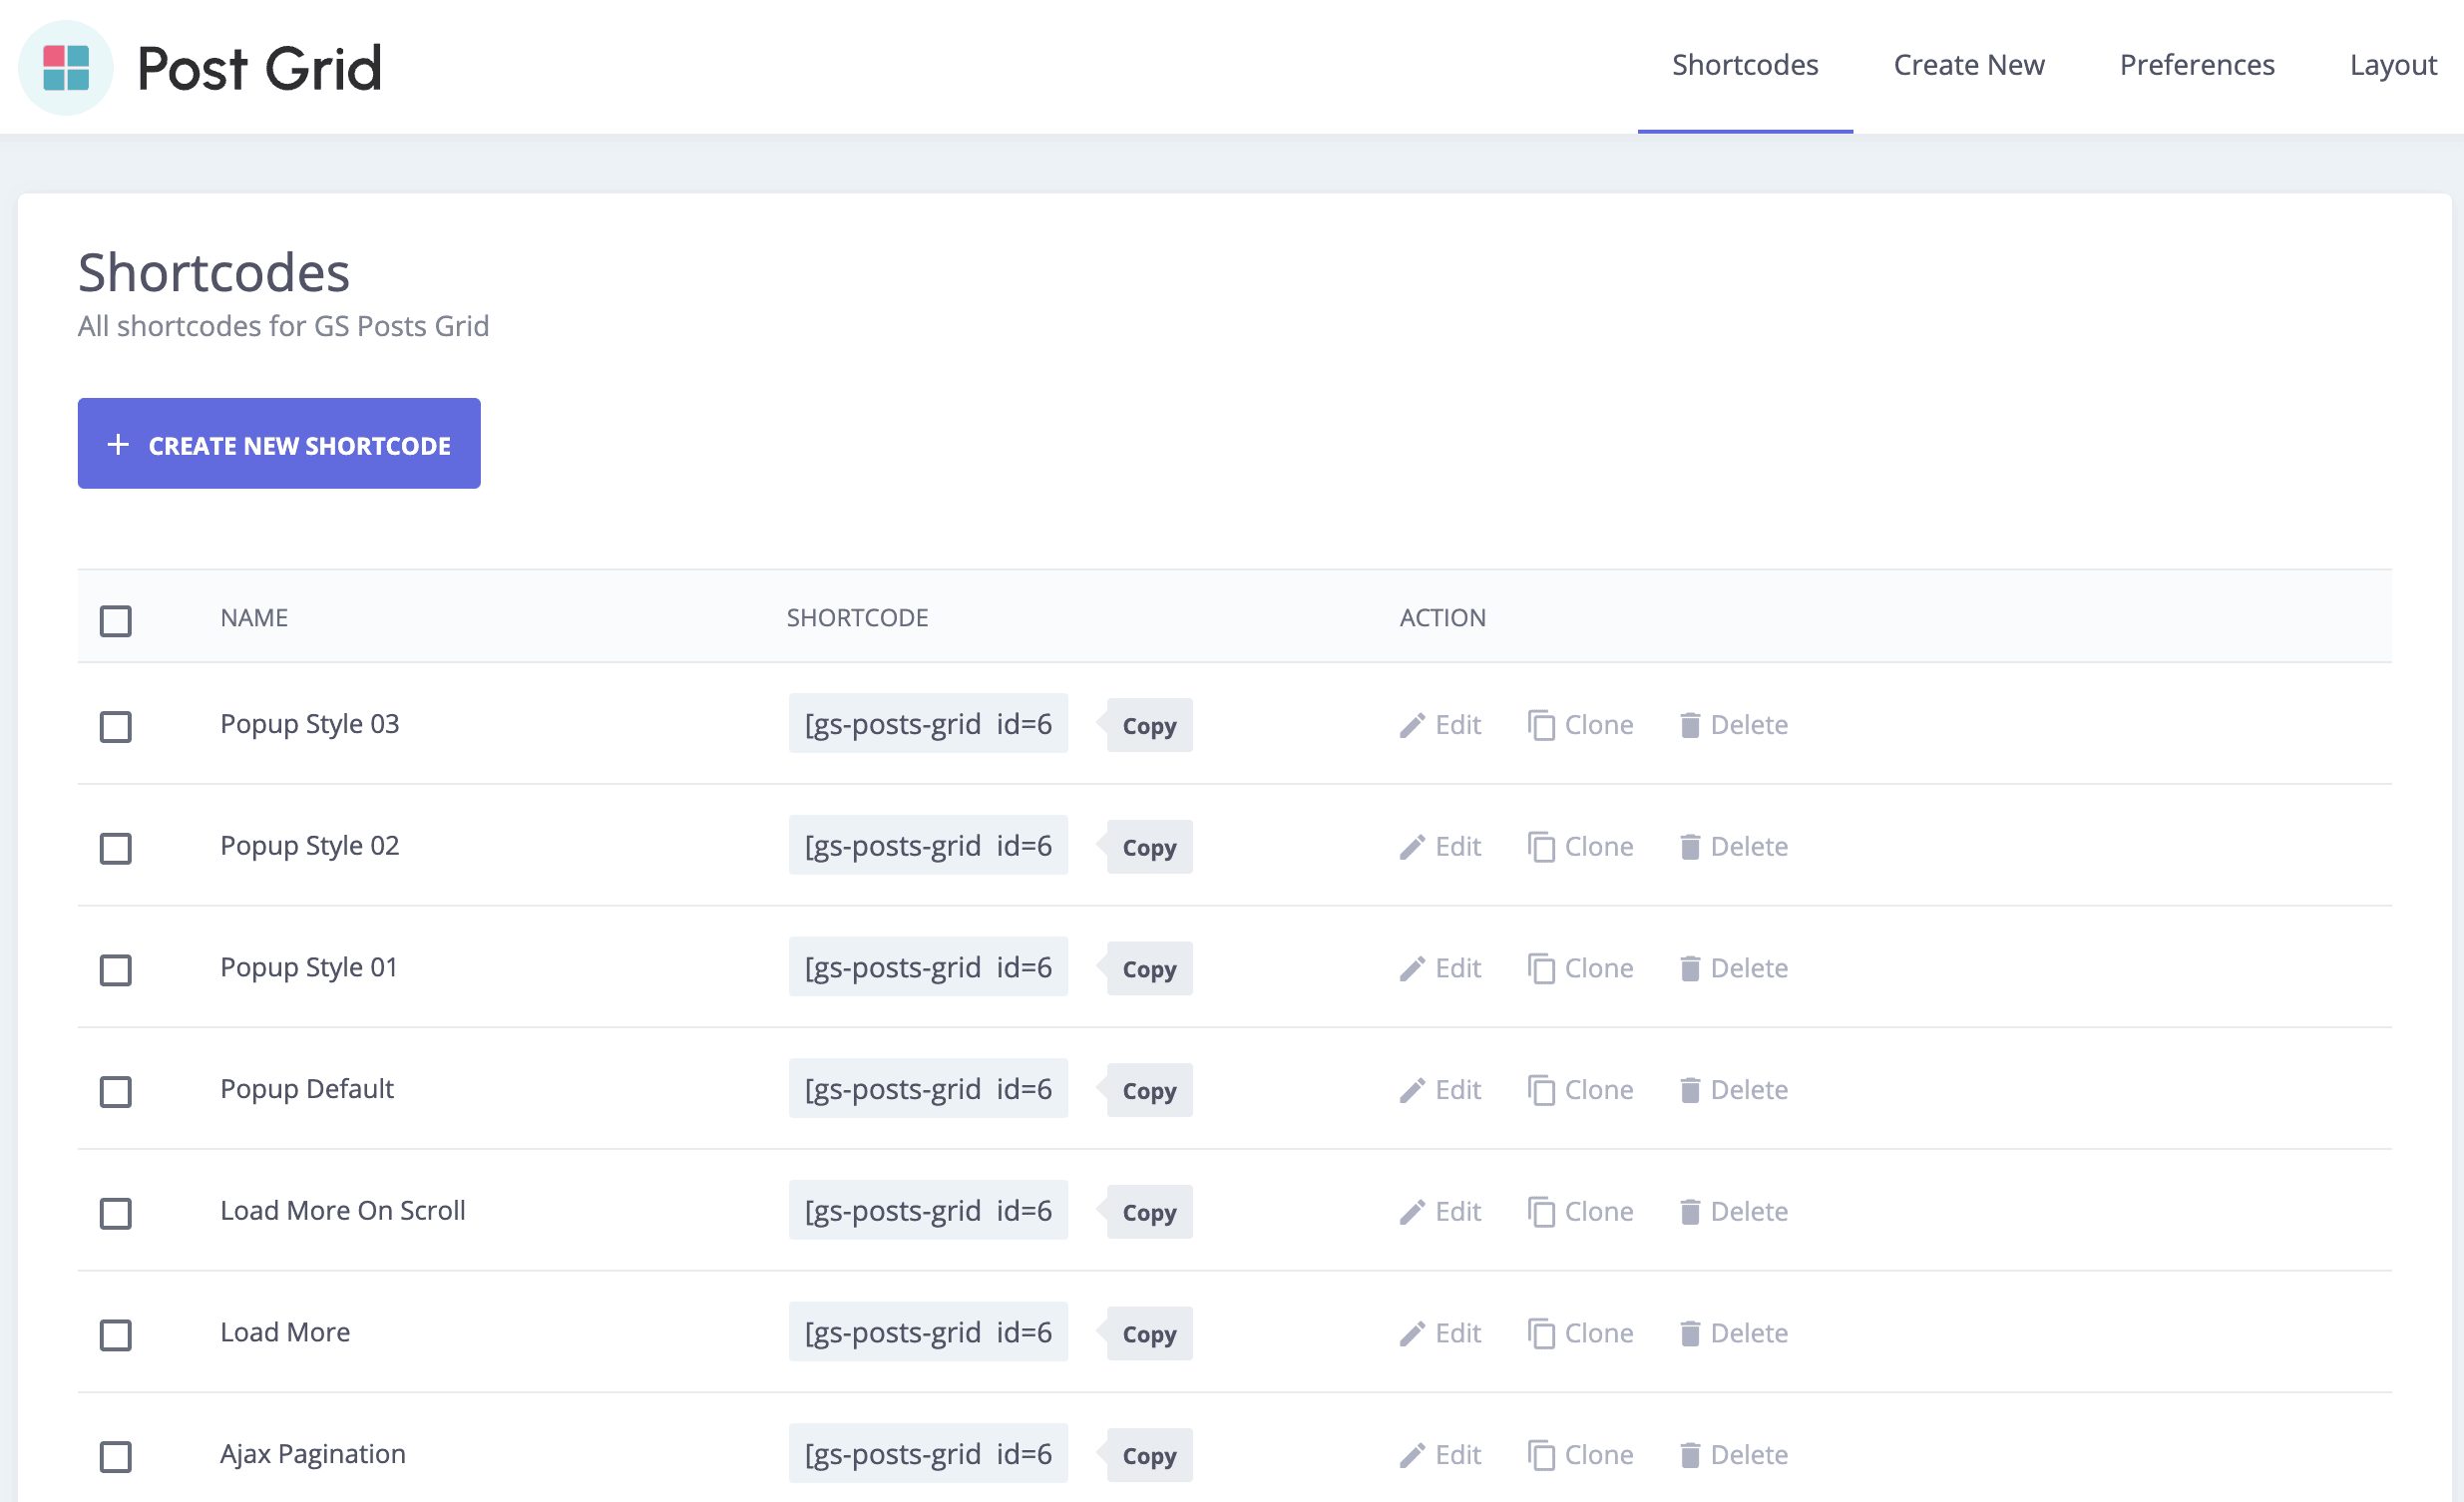Click the SHORTCODE column header
This screenshot has height=1502, width=2464.
click(857, 618)
